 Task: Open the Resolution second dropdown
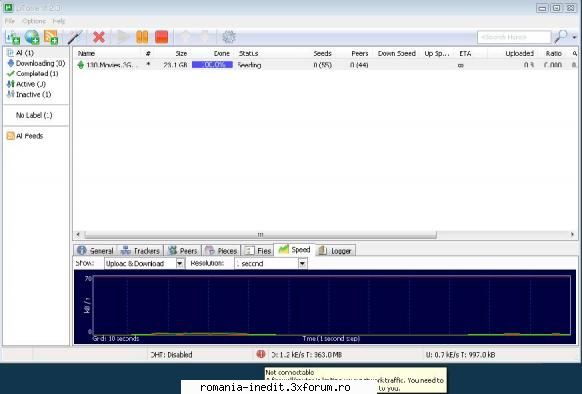[x=271, y=263]
